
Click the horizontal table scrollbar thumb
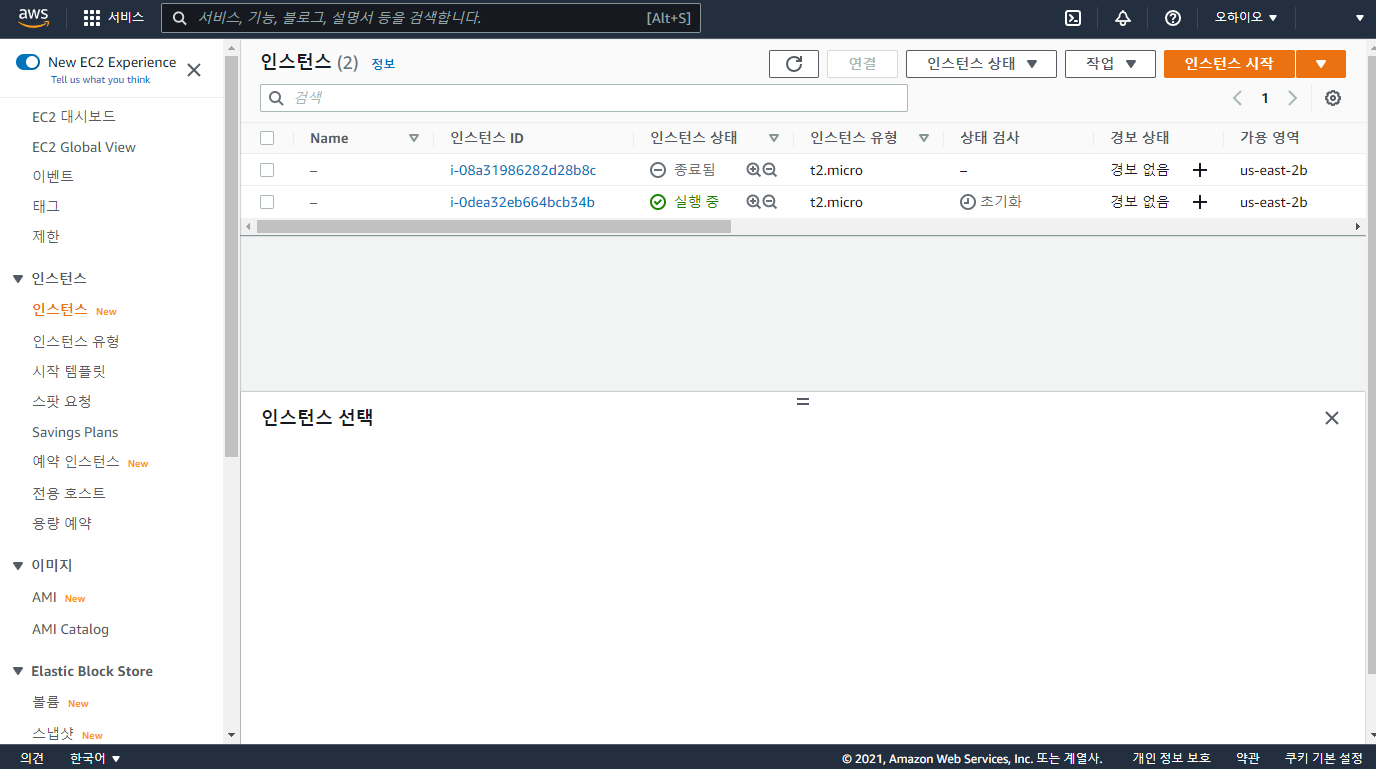coord(494,227)
